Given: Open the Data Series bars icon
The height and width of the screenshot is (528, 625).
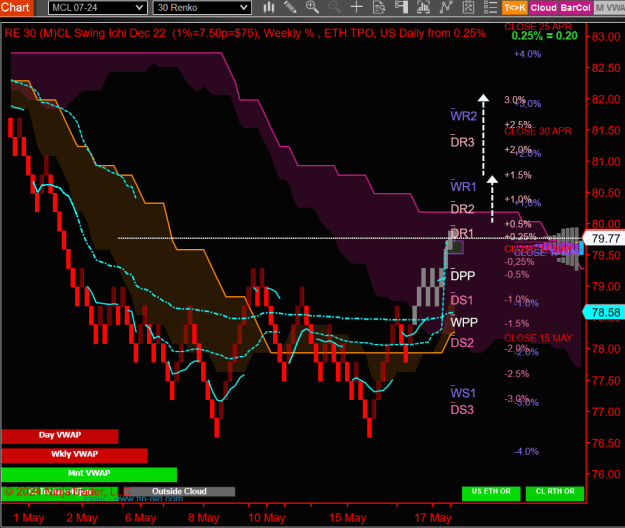Looking at the screenshot, I should pyautogui.click(x=423, y=7).
